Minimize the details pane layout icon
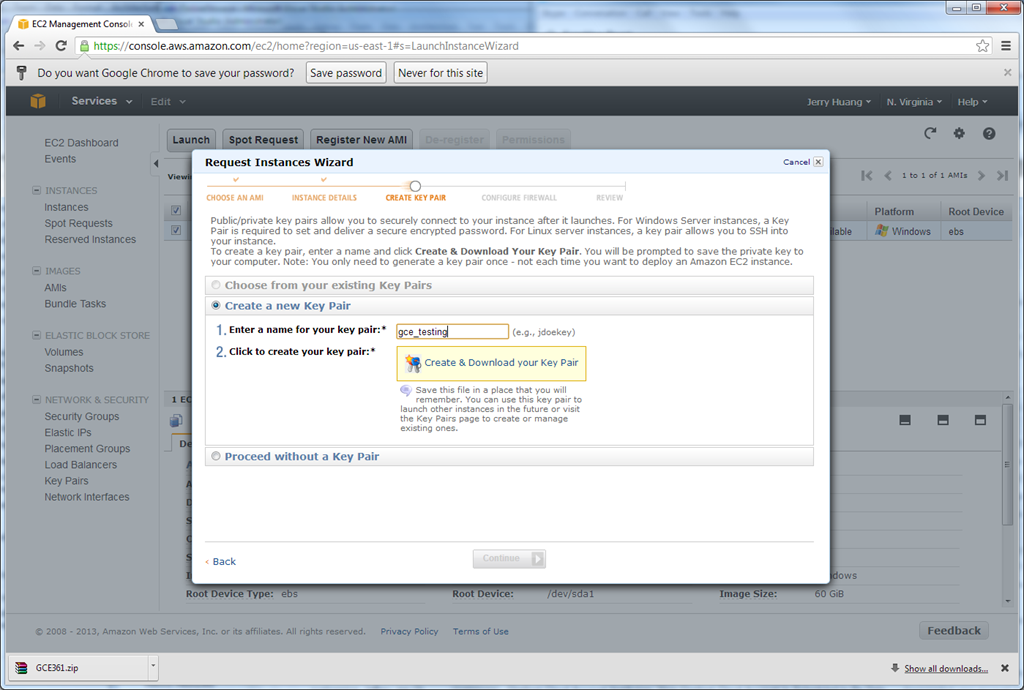Viewport: 1024px width, 690px height. point(904,420)
